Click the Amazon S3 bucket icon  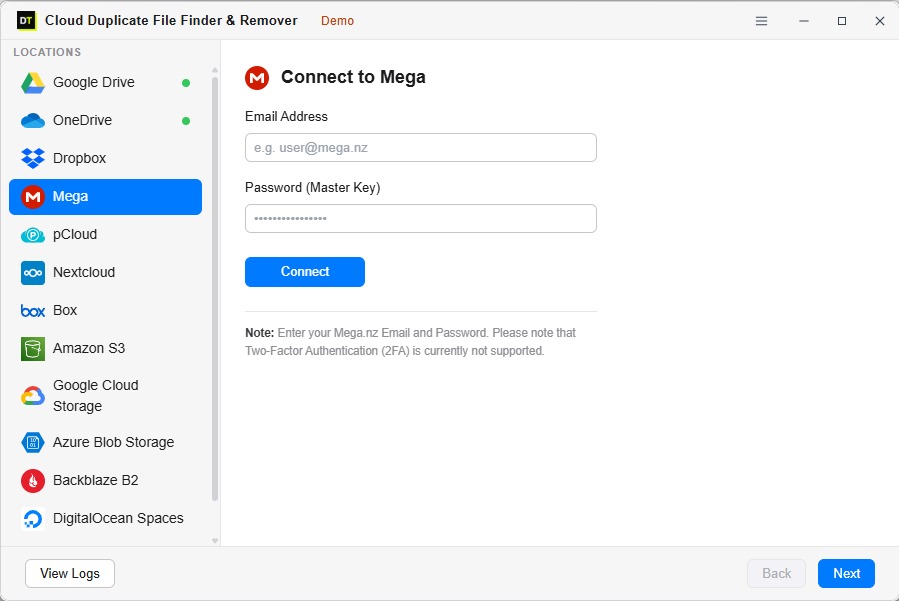33,349
